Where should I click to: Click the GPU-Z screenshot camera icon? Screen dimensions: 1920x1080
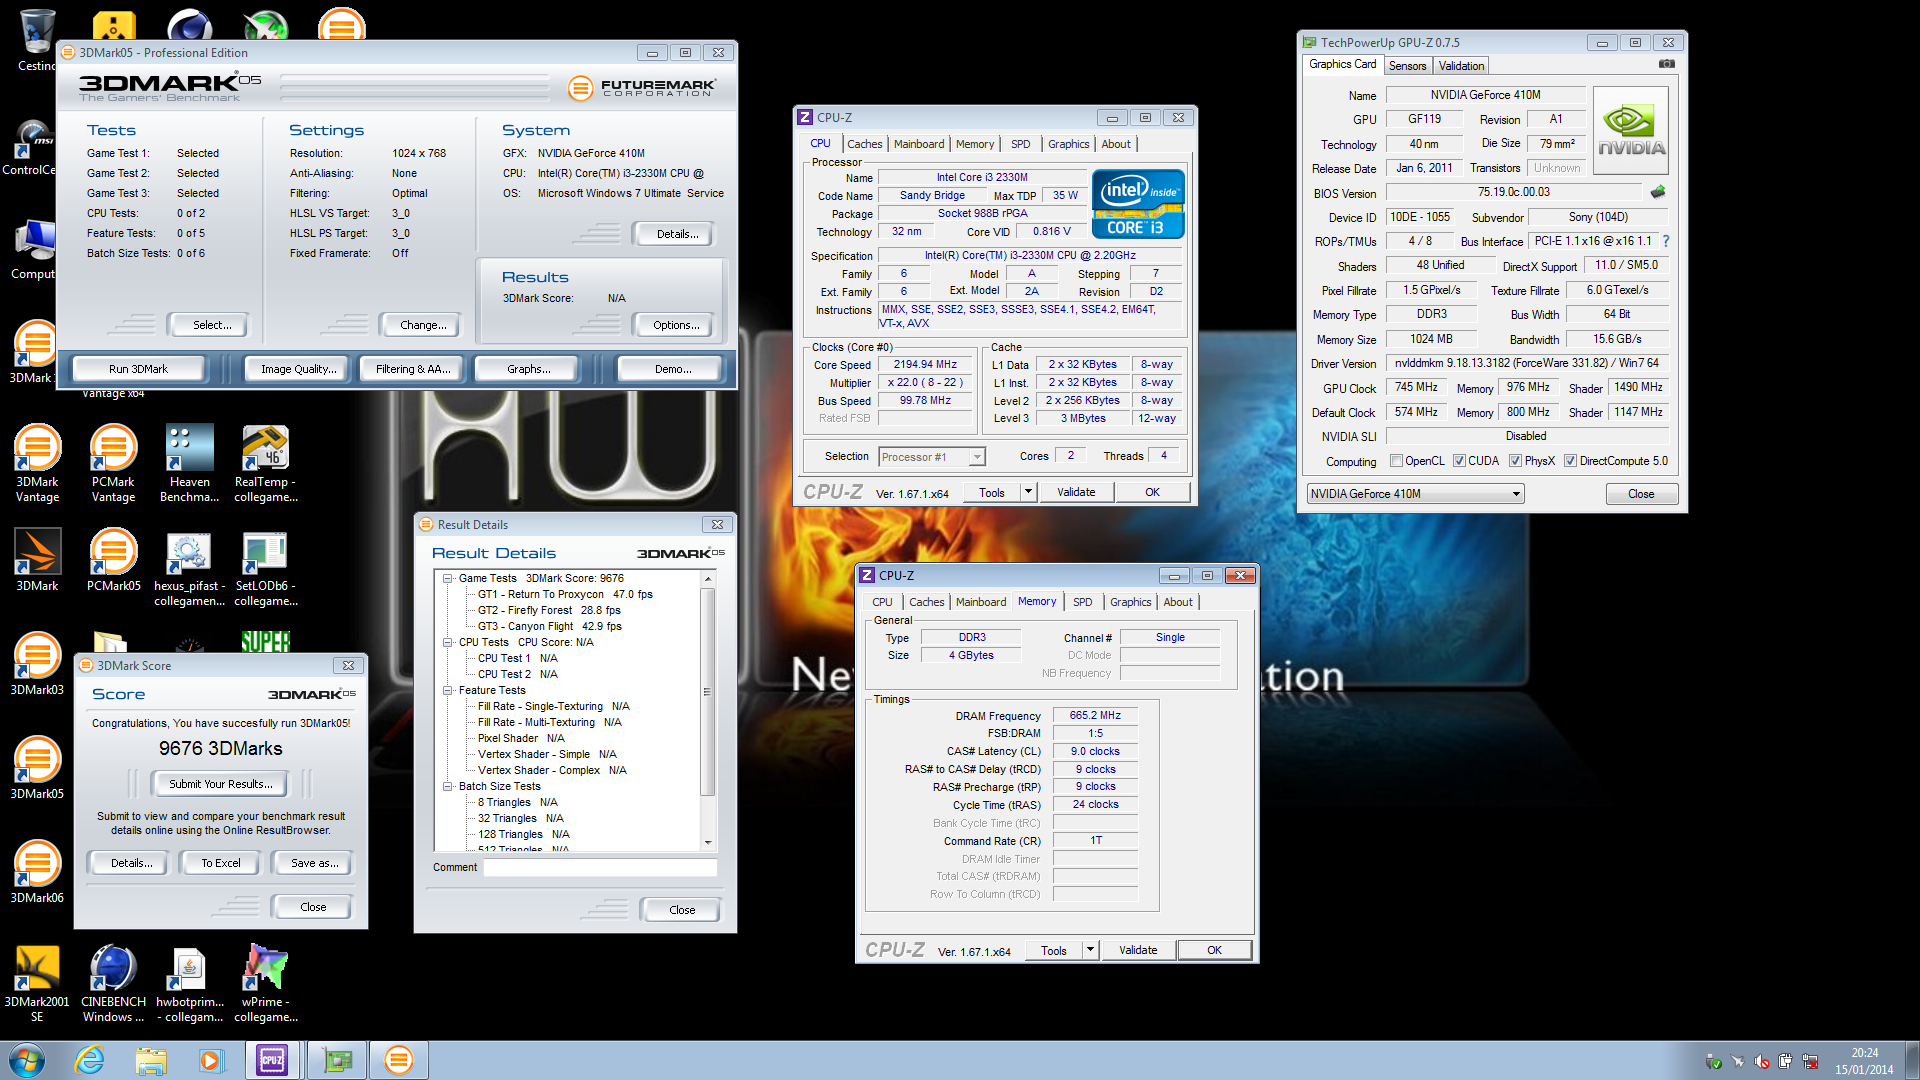1666,64
